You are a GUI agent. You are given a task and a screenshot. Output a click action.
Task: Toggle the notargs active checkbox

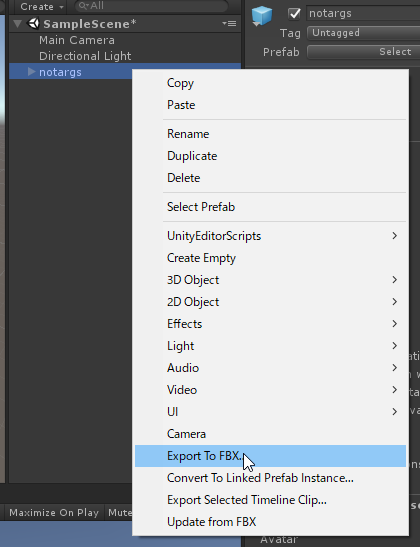[294, 14]
